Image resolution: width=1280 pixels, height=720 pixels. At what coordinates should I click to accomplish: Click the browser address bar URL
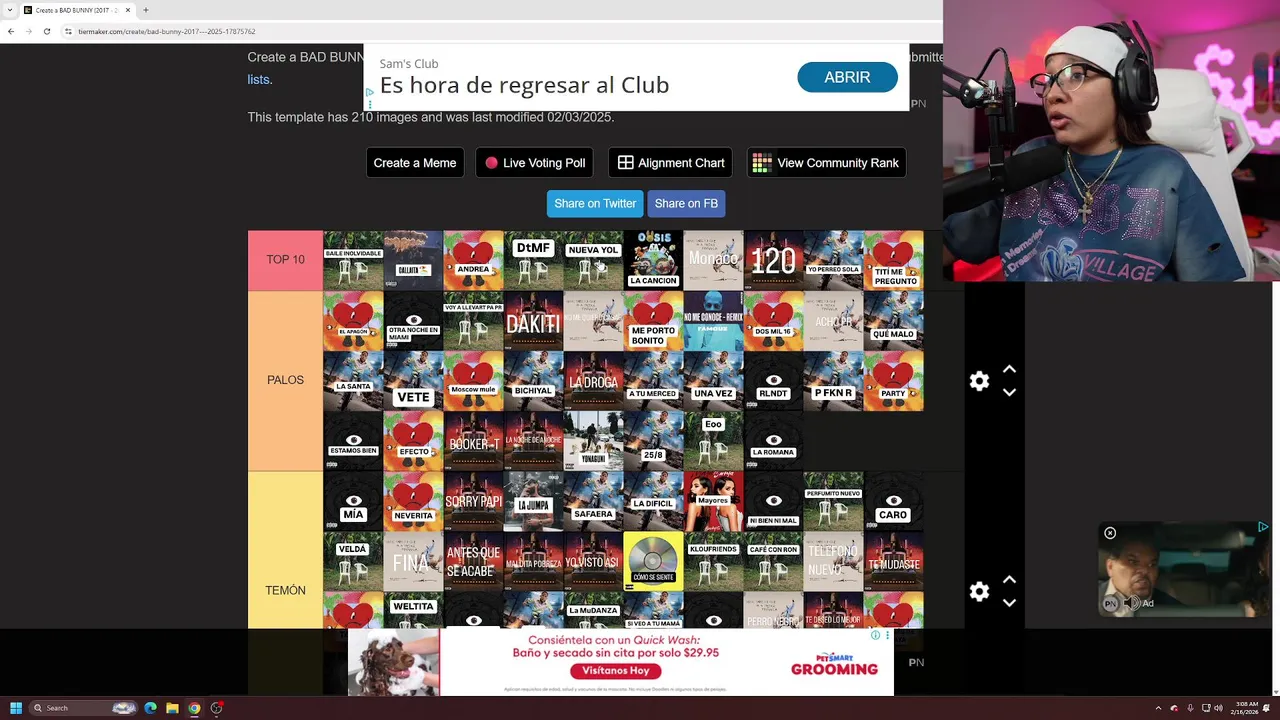pos(167,31)
